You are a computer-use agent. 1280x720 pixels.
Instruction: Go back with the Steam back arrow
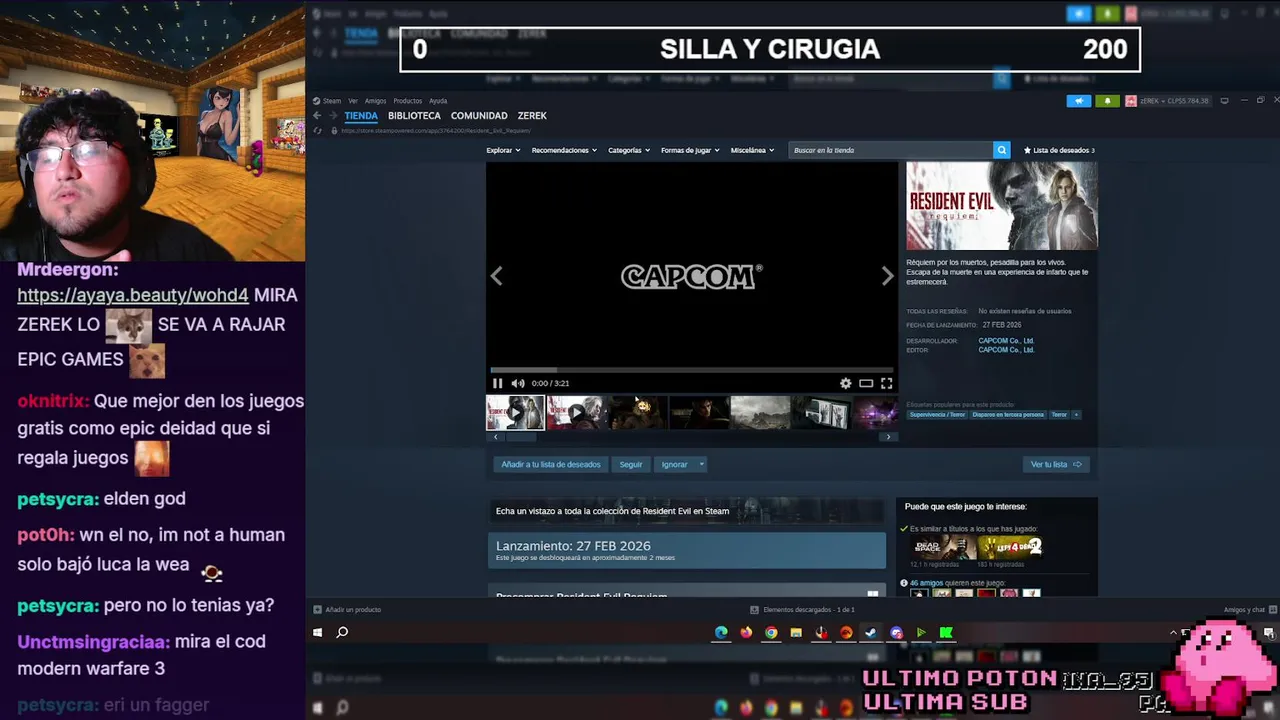pyautogui.click(x=318, y=116)
